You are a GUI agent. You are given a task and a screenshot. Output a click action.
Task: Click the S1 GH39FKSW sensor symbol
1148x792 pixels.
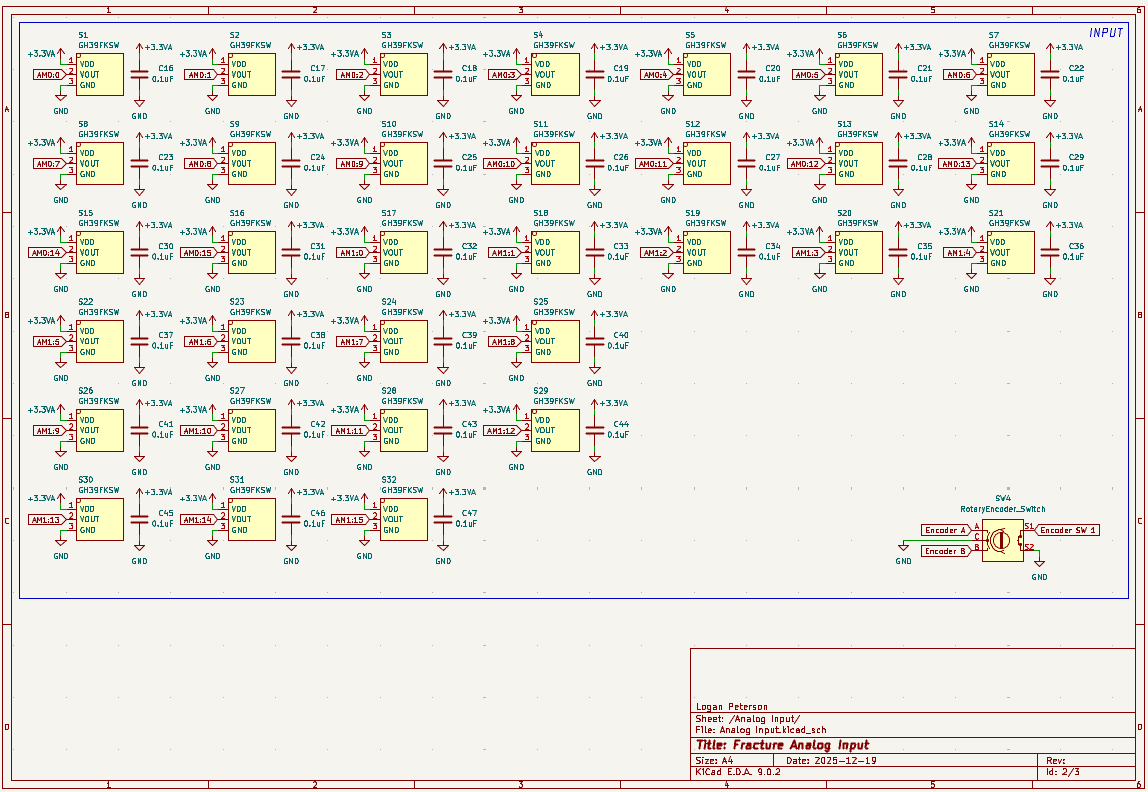pos(100,75)
